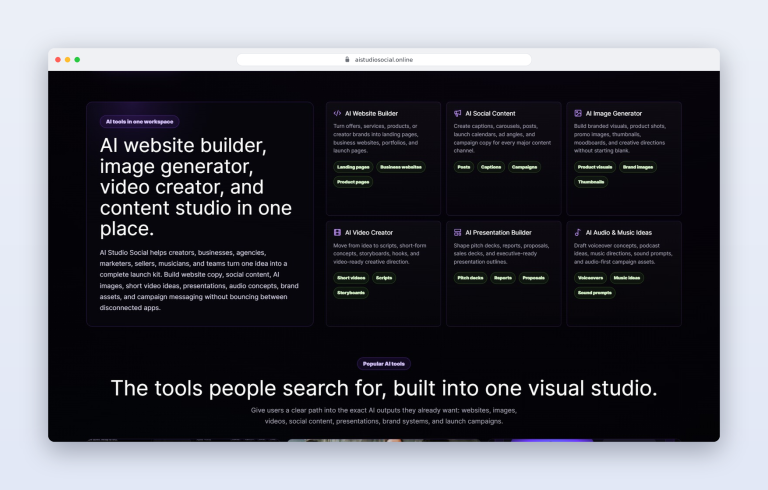Click the Popular AI tools badge
This screenshot has width=768, height=490.
[384, 364]
